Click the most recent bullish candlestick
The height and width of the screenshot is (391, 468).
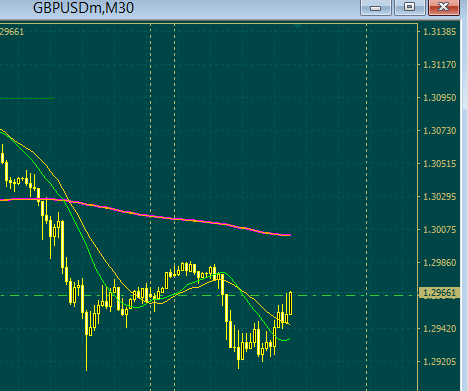click(290, 303)
